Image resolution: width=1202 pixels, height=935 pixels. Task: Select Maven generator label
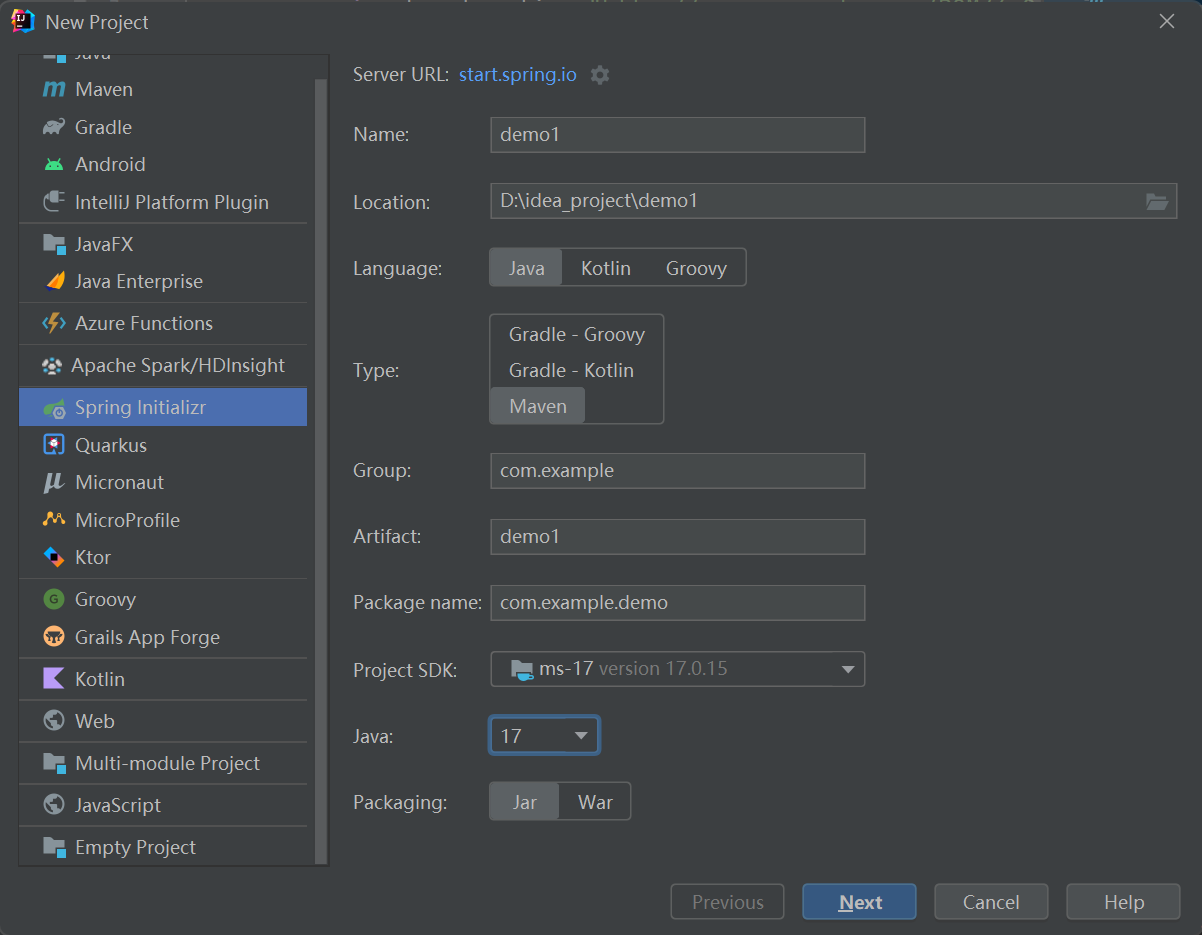[104, 90]
